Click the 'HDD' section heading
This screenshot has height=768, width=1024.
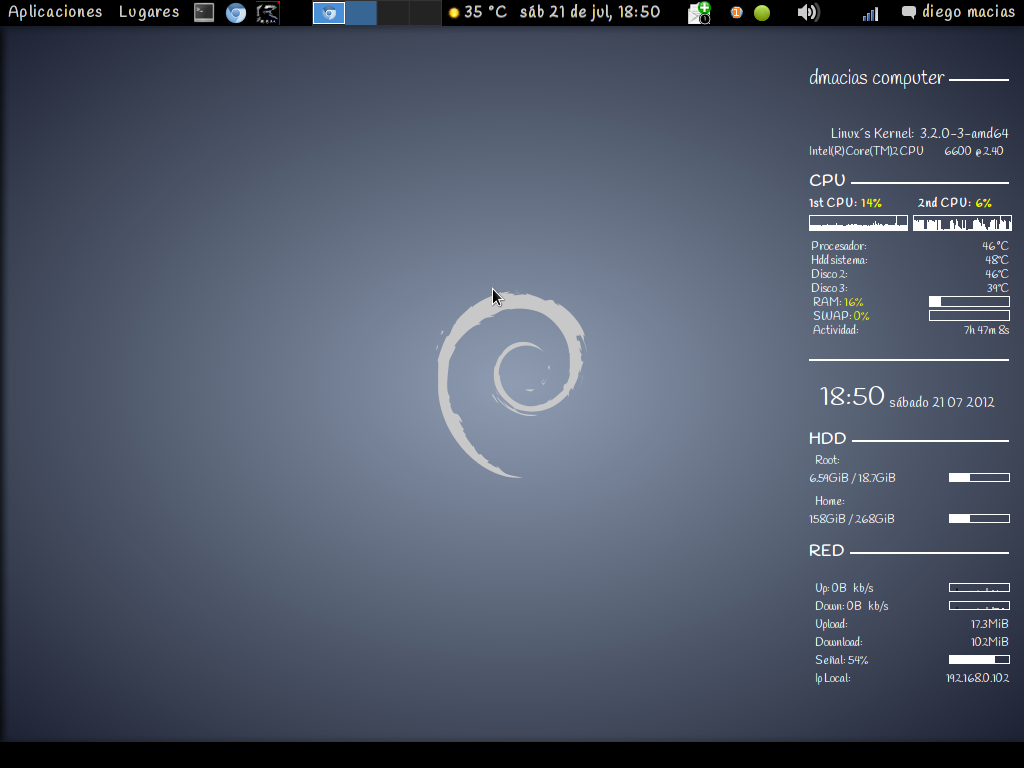click(827, 438)
